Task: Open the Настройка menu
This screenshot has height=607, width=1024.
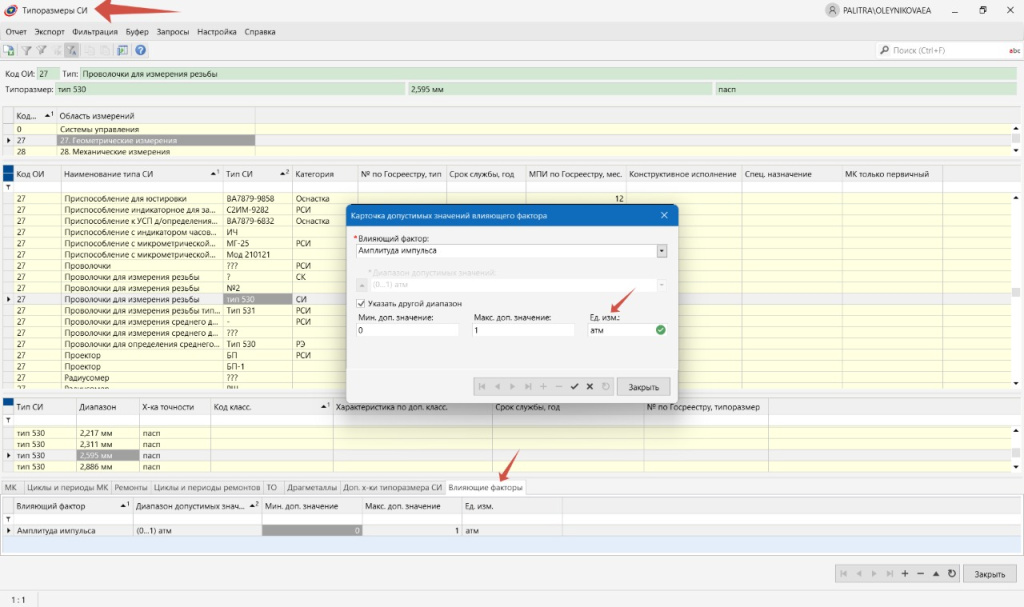Action: [x=217, y=31]
